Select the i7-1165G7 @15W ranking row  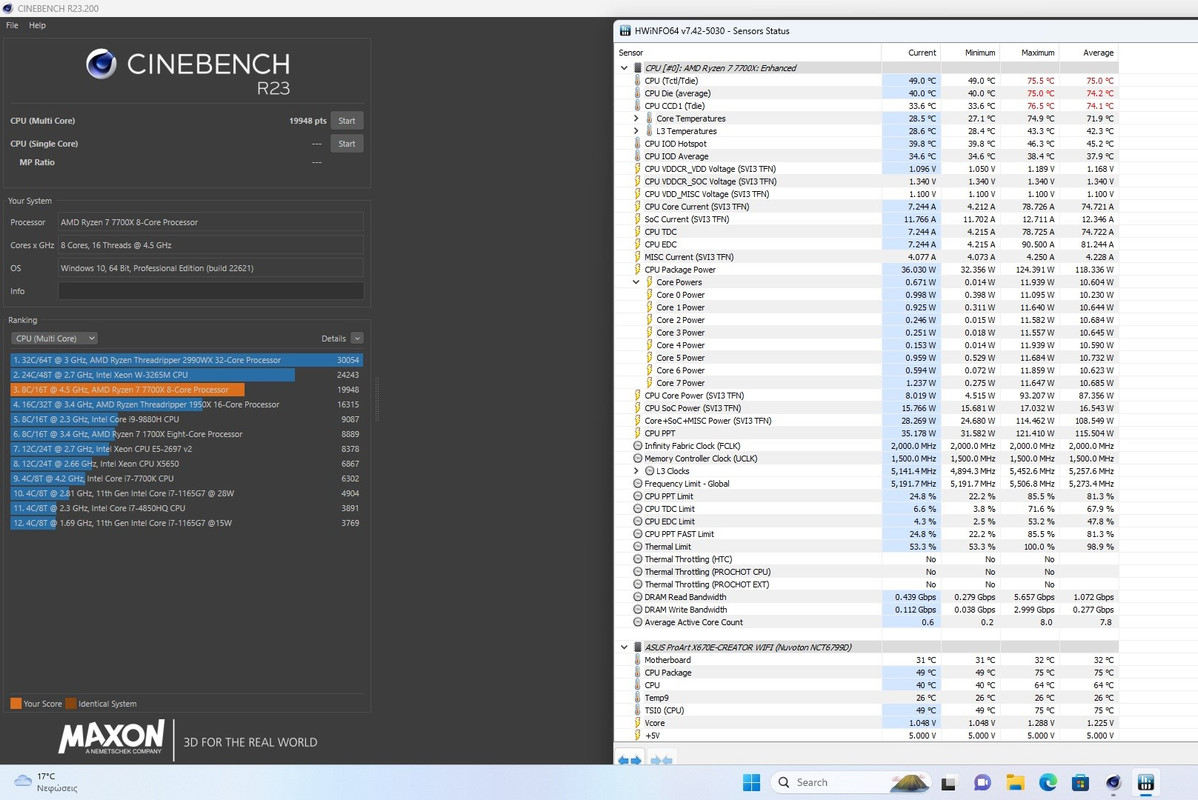pyautogui.click(x=186, y=523)
